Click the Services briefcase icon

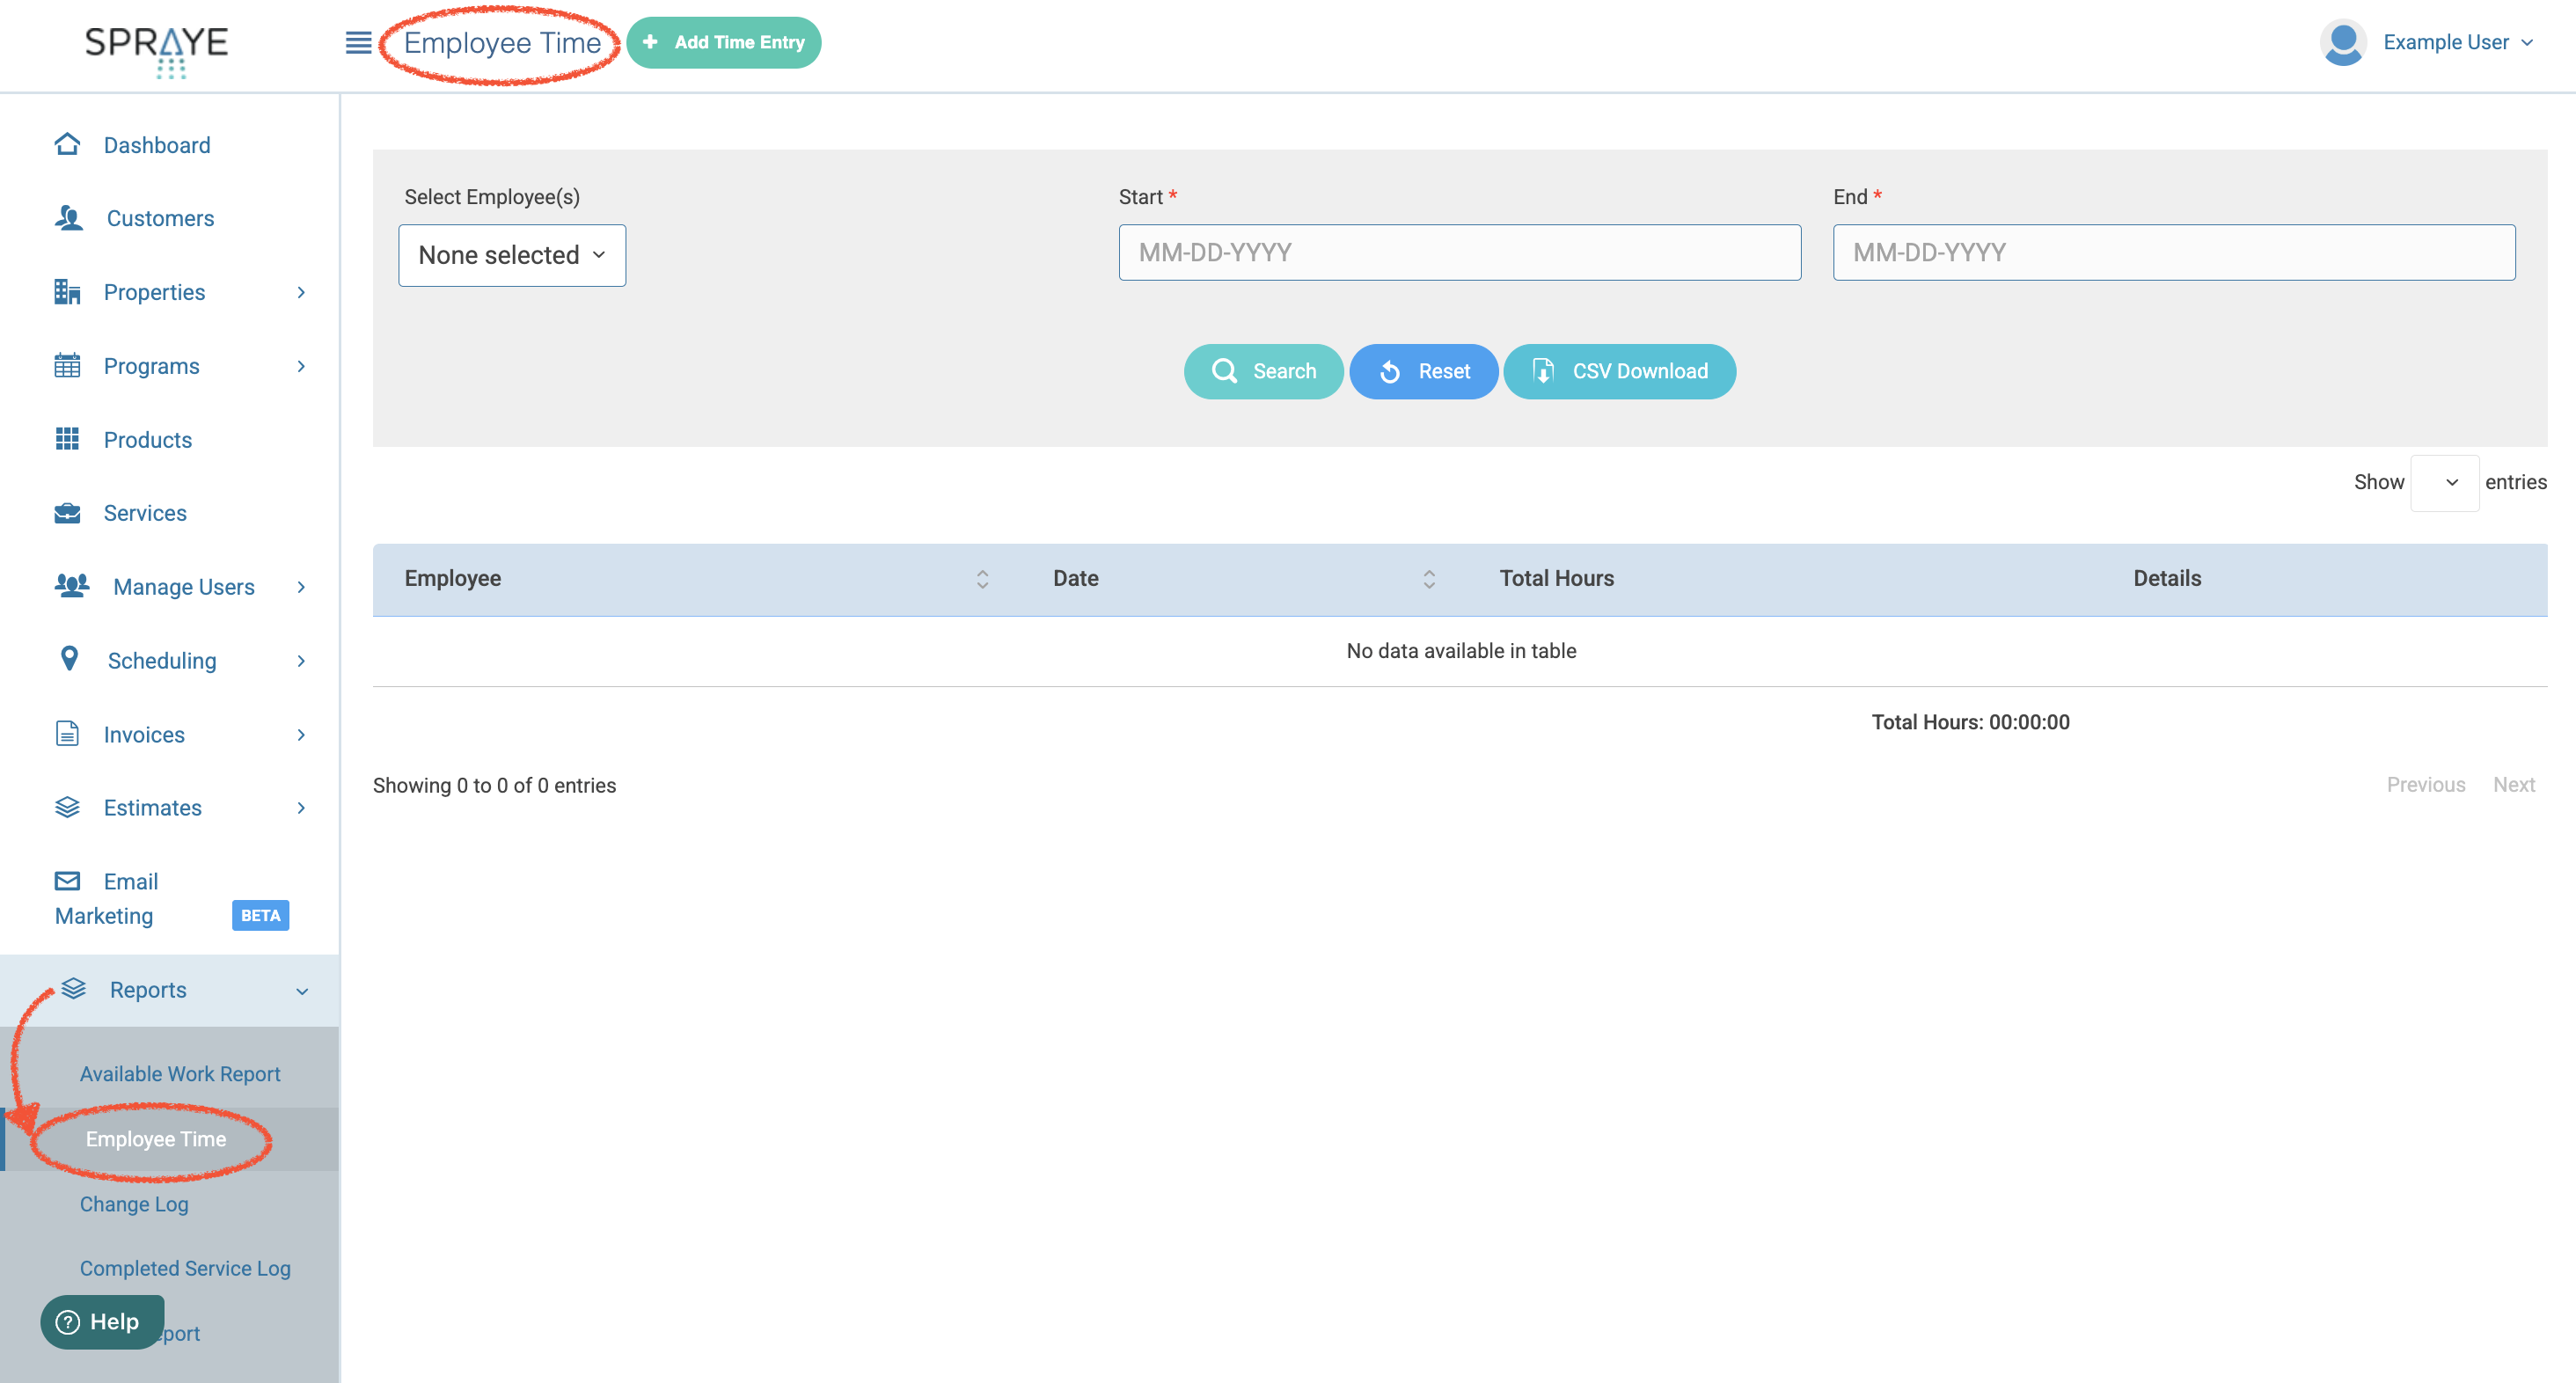coord(67,513)
